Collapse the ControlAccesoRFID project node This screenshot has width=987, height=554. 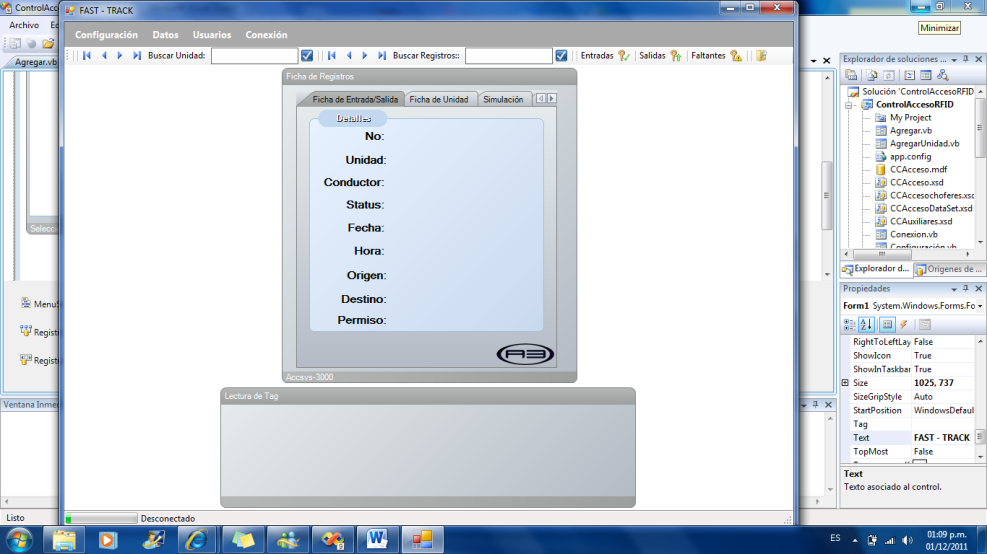(x=849, y=104)
